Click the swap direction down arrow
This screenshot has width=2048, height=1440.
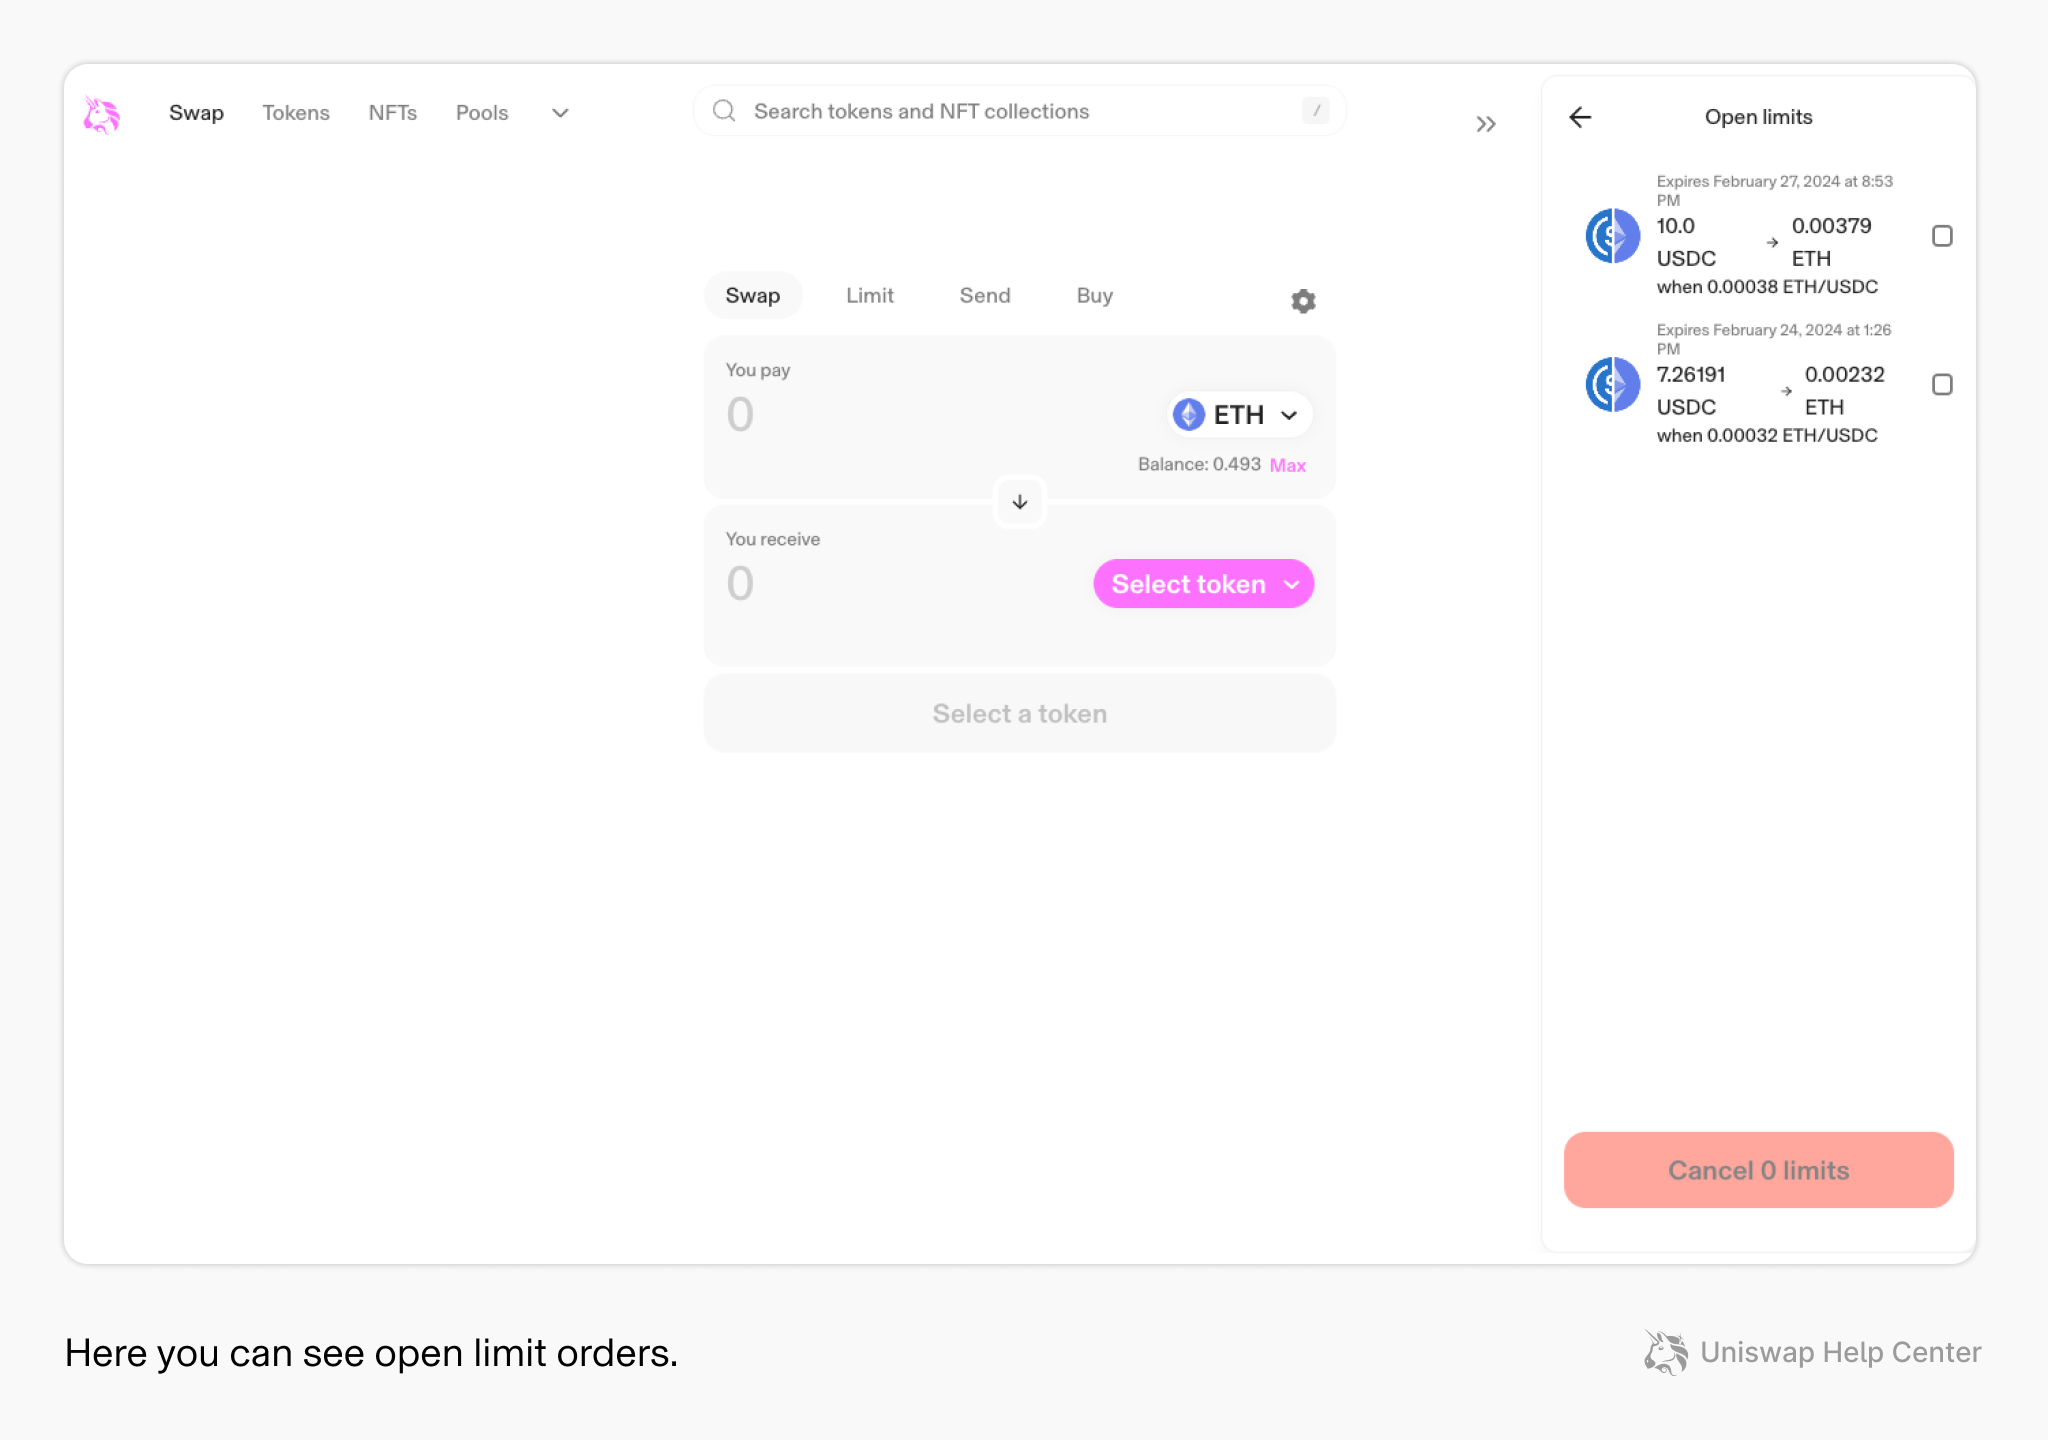point(1019,502)
